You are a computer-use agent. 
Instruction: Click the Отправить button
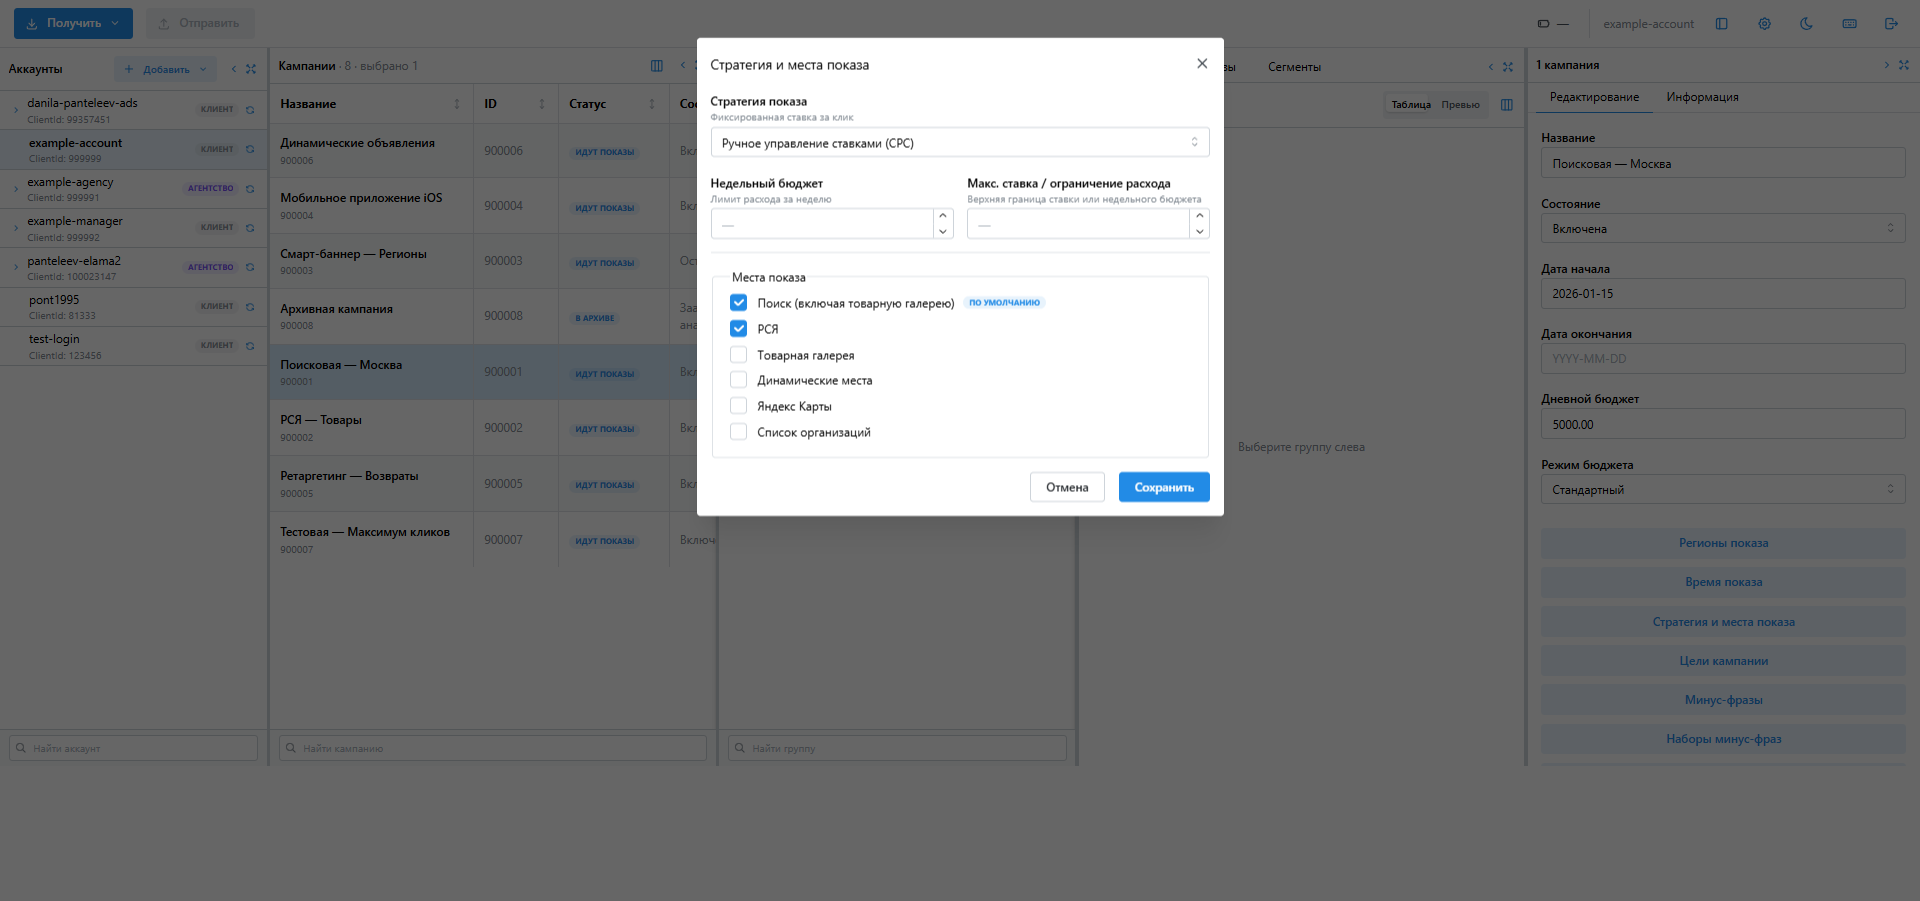200,23
